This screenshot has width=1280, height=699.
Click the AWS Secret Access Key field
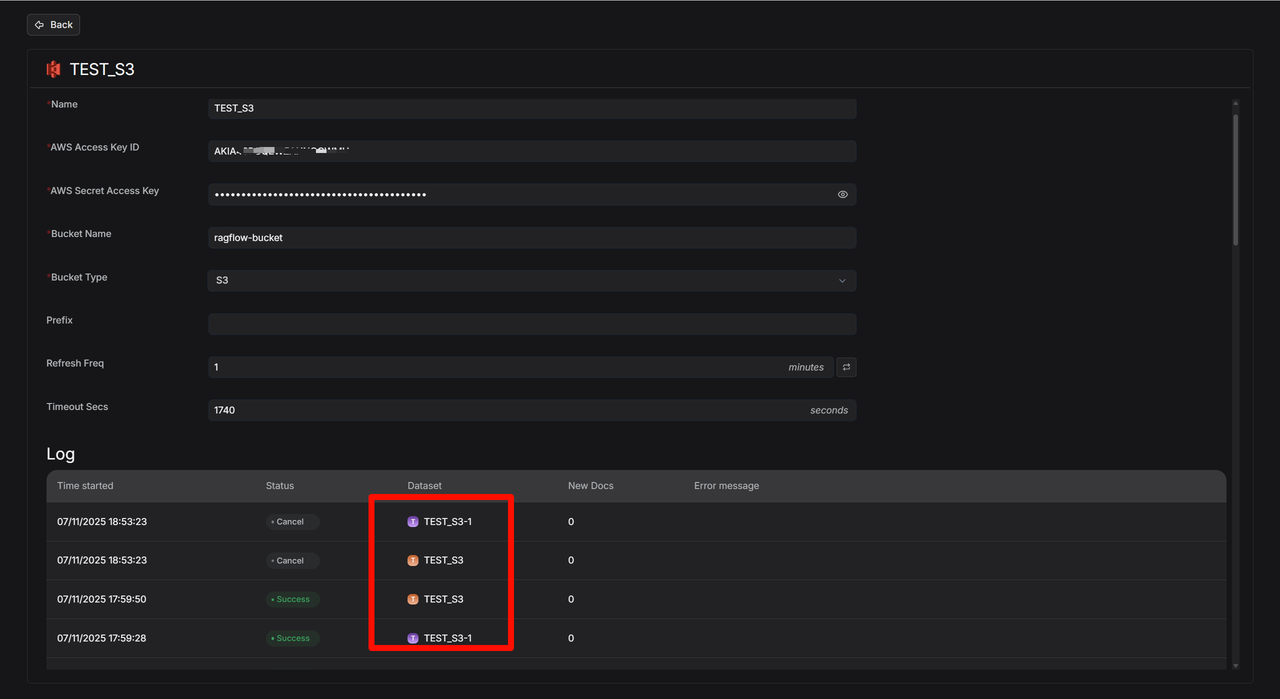click(532, 194)
